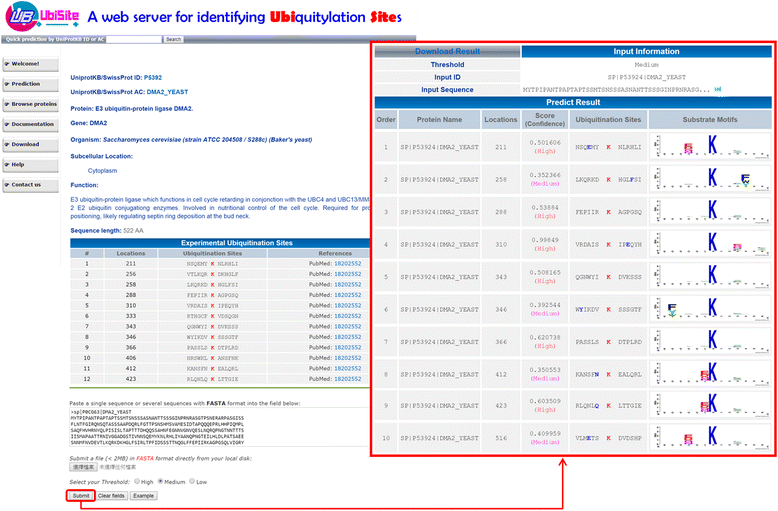Click the Sequence length 522 AA text
Screen dimensions: 778x511
[107, 231]
